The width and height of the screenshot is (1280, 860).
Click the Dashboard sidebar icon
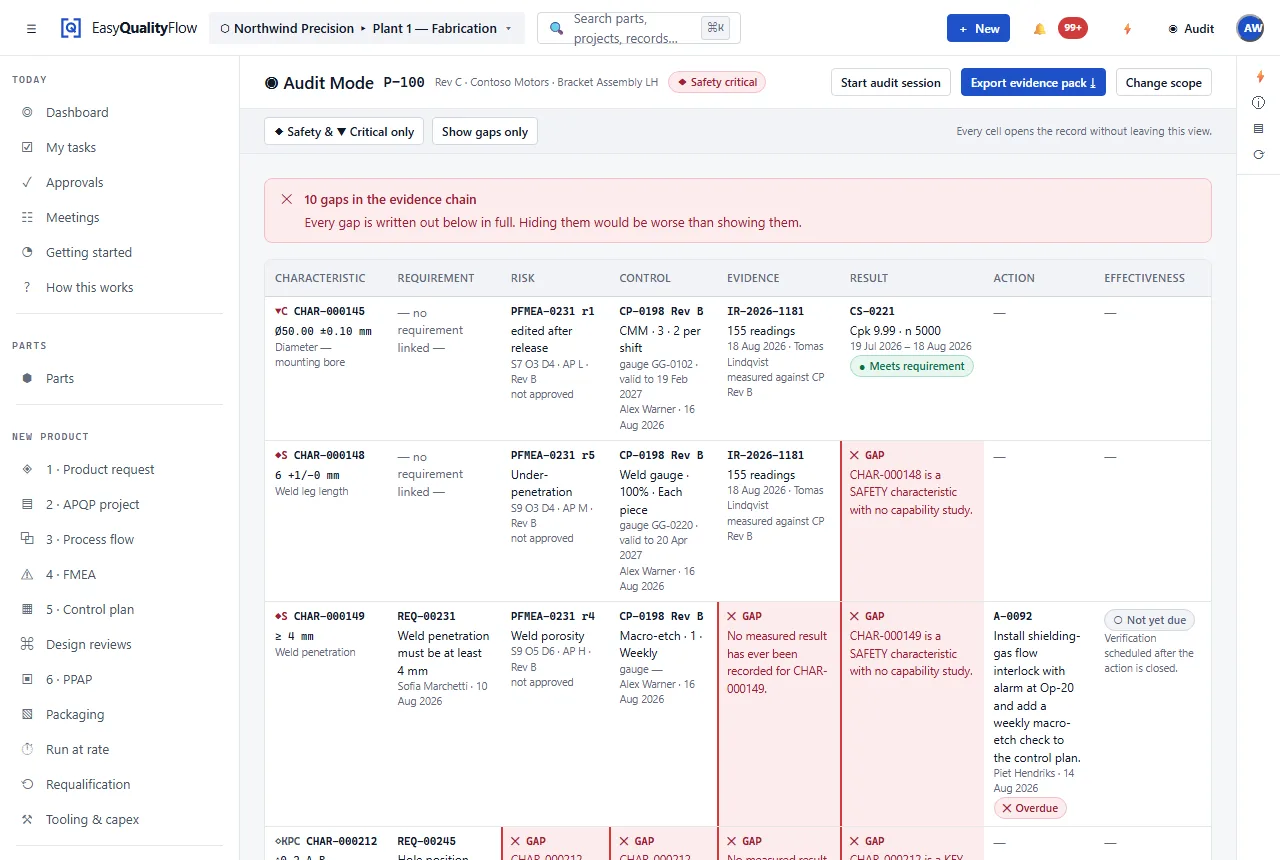click(27, 113)
